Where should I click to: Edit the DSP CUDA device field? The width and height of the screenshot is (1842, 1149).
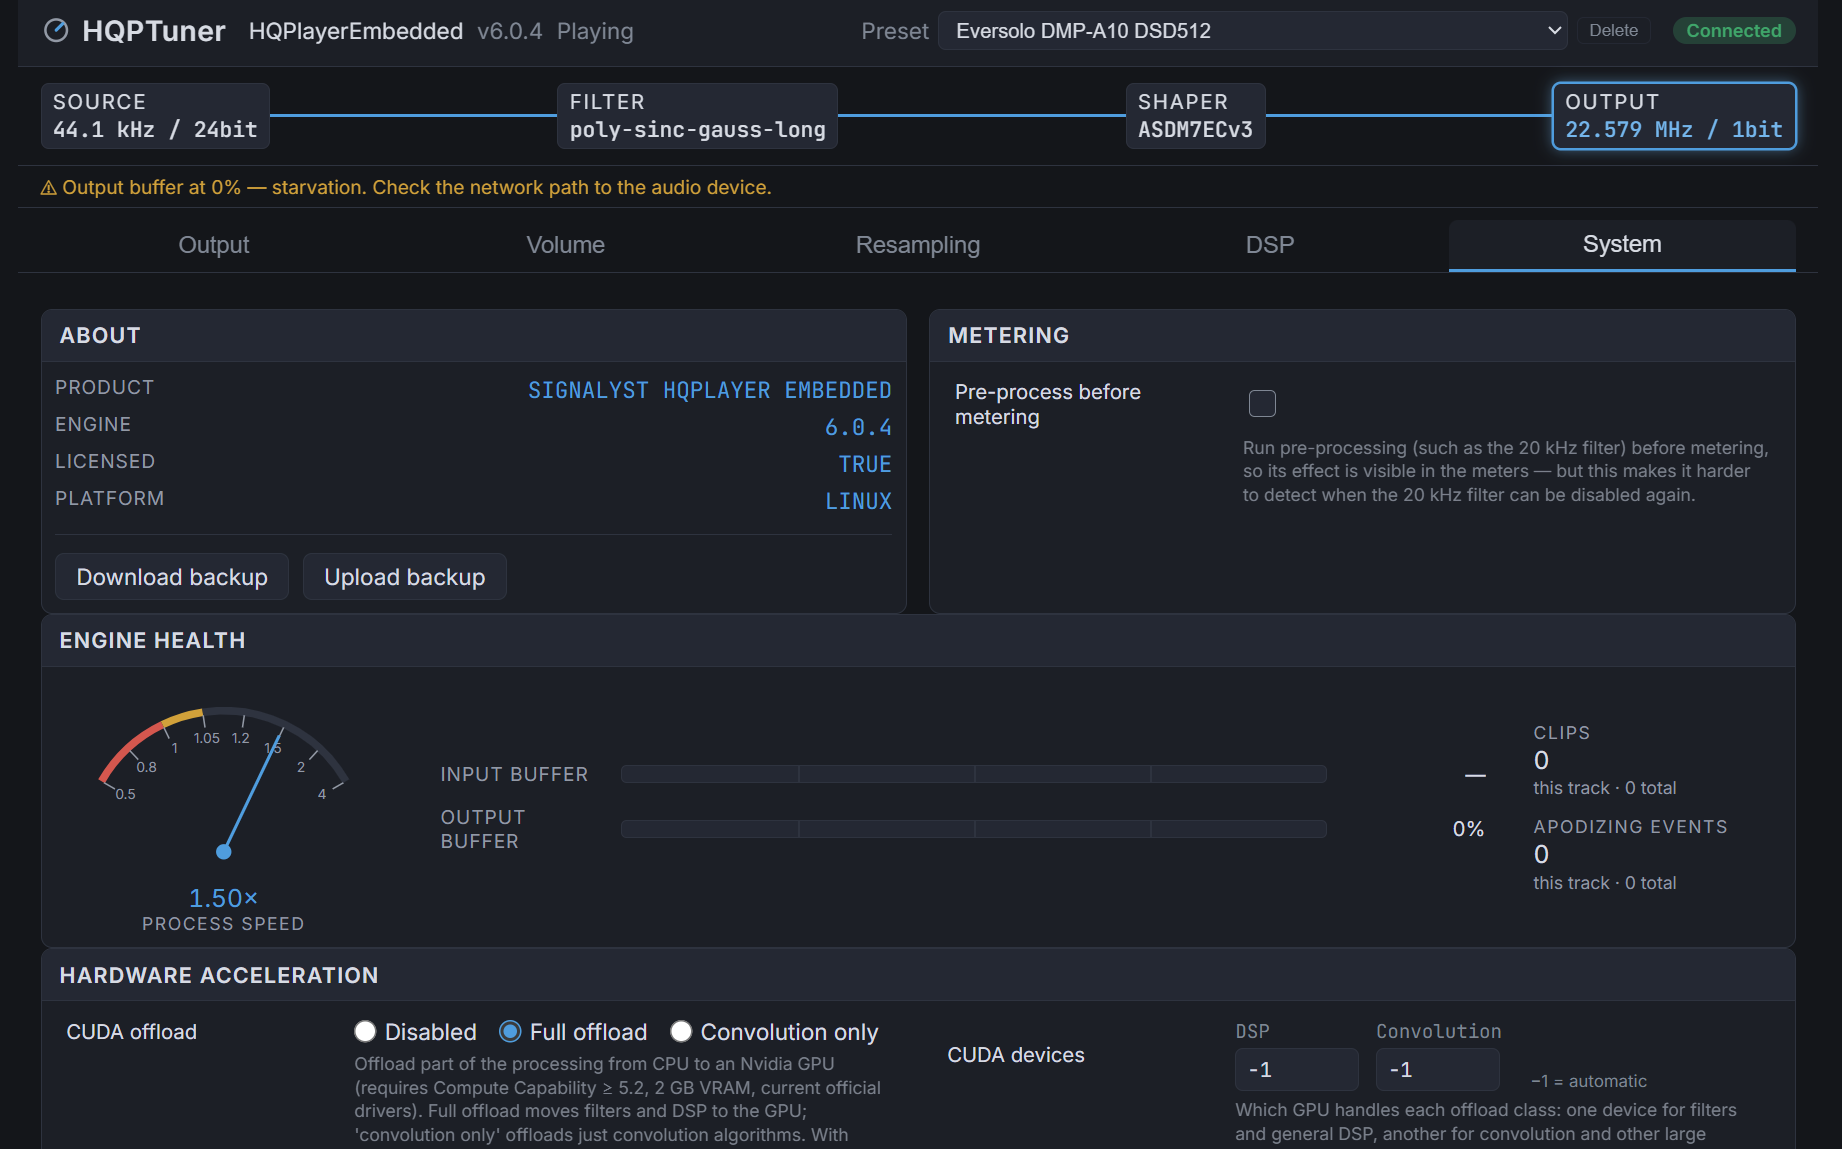1296,1070
